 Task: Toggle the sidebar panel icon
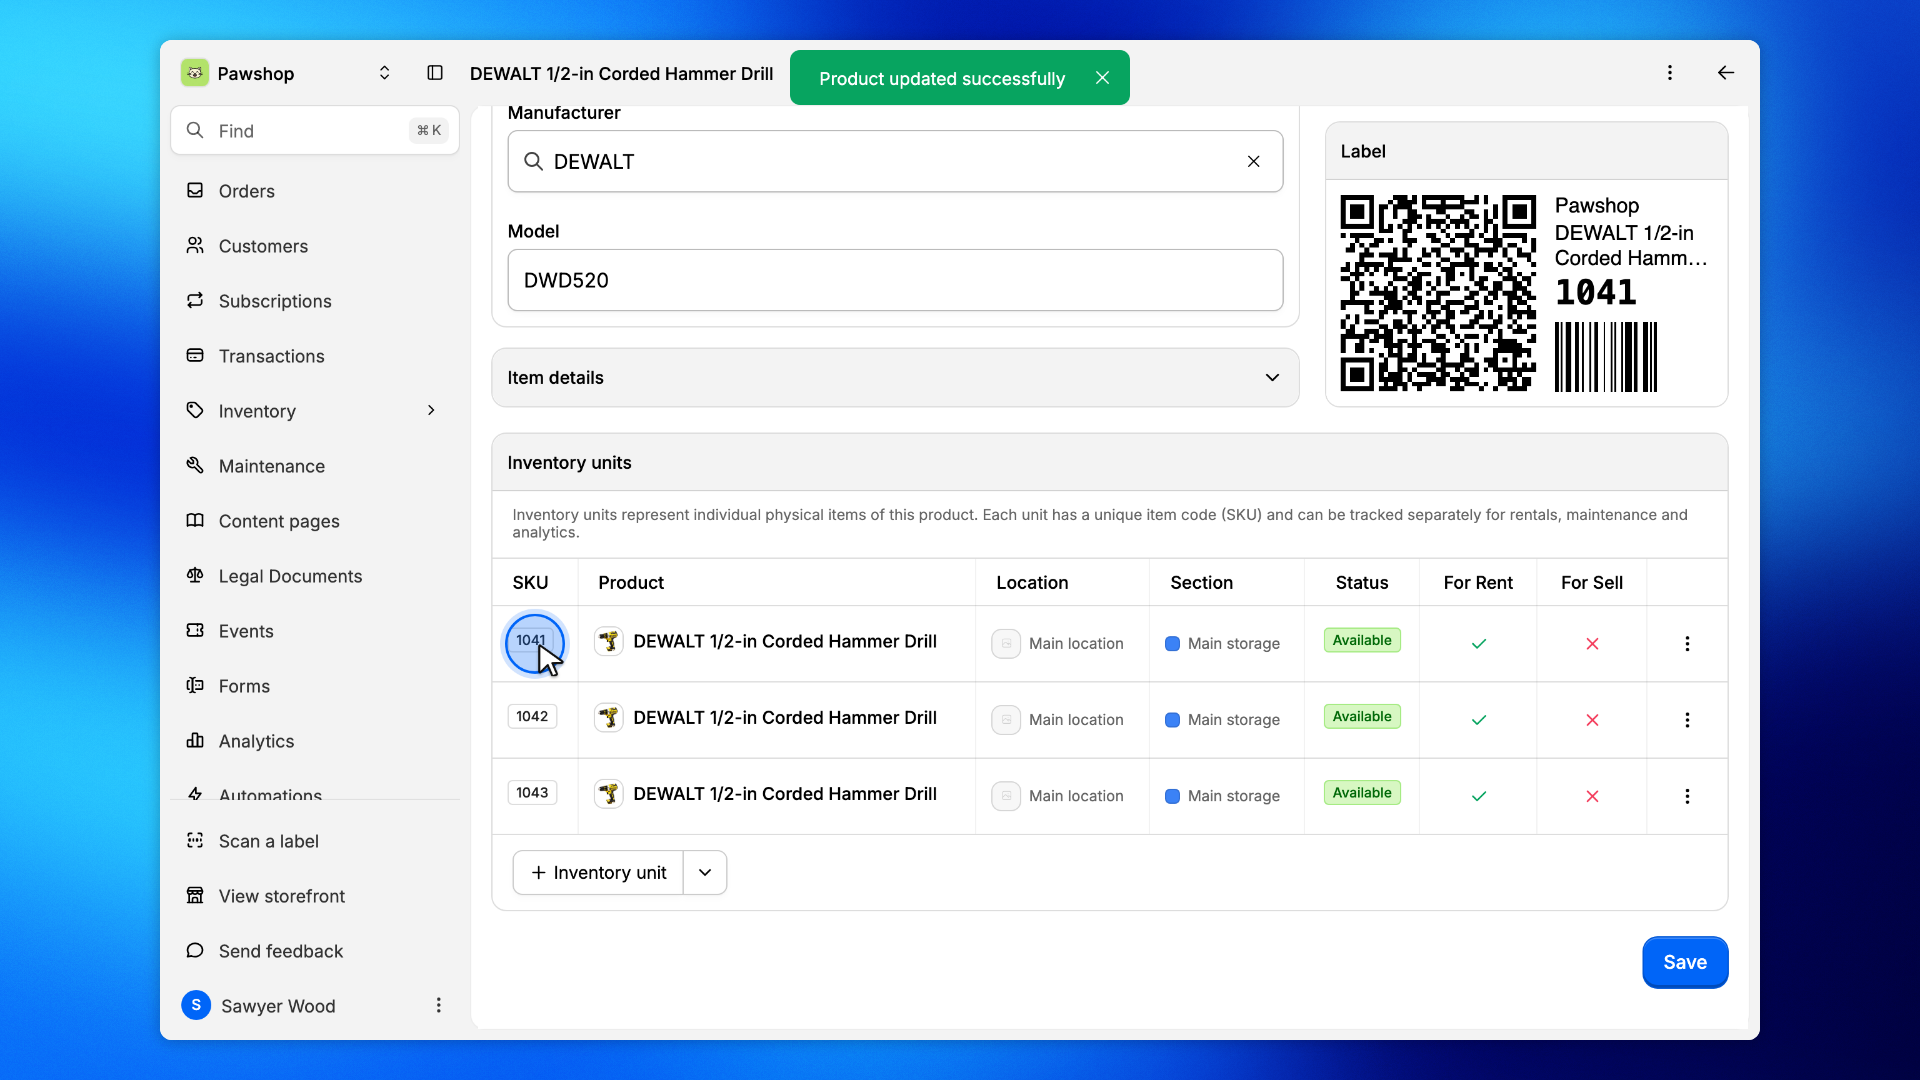[x=435, y=73]
